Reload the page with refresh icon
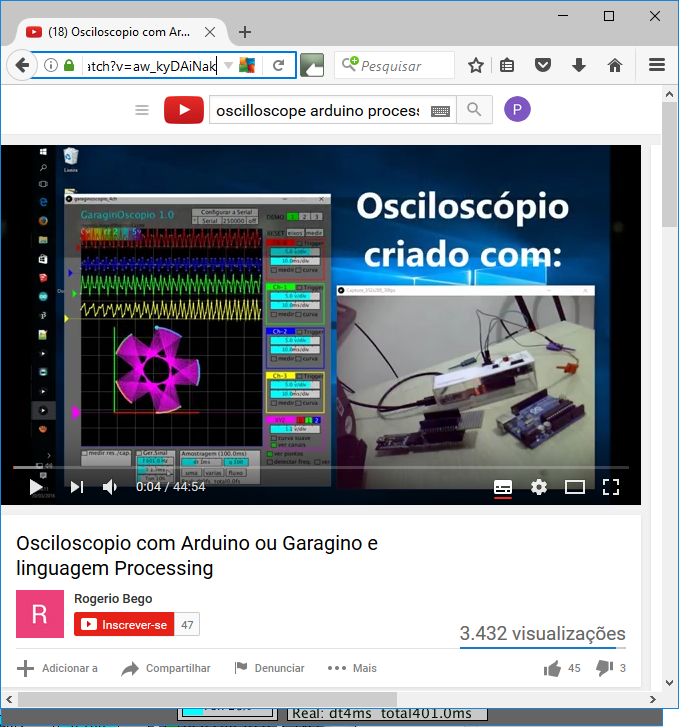The height and width of the screenshot is (727, 679). click(x=278, y=65)
